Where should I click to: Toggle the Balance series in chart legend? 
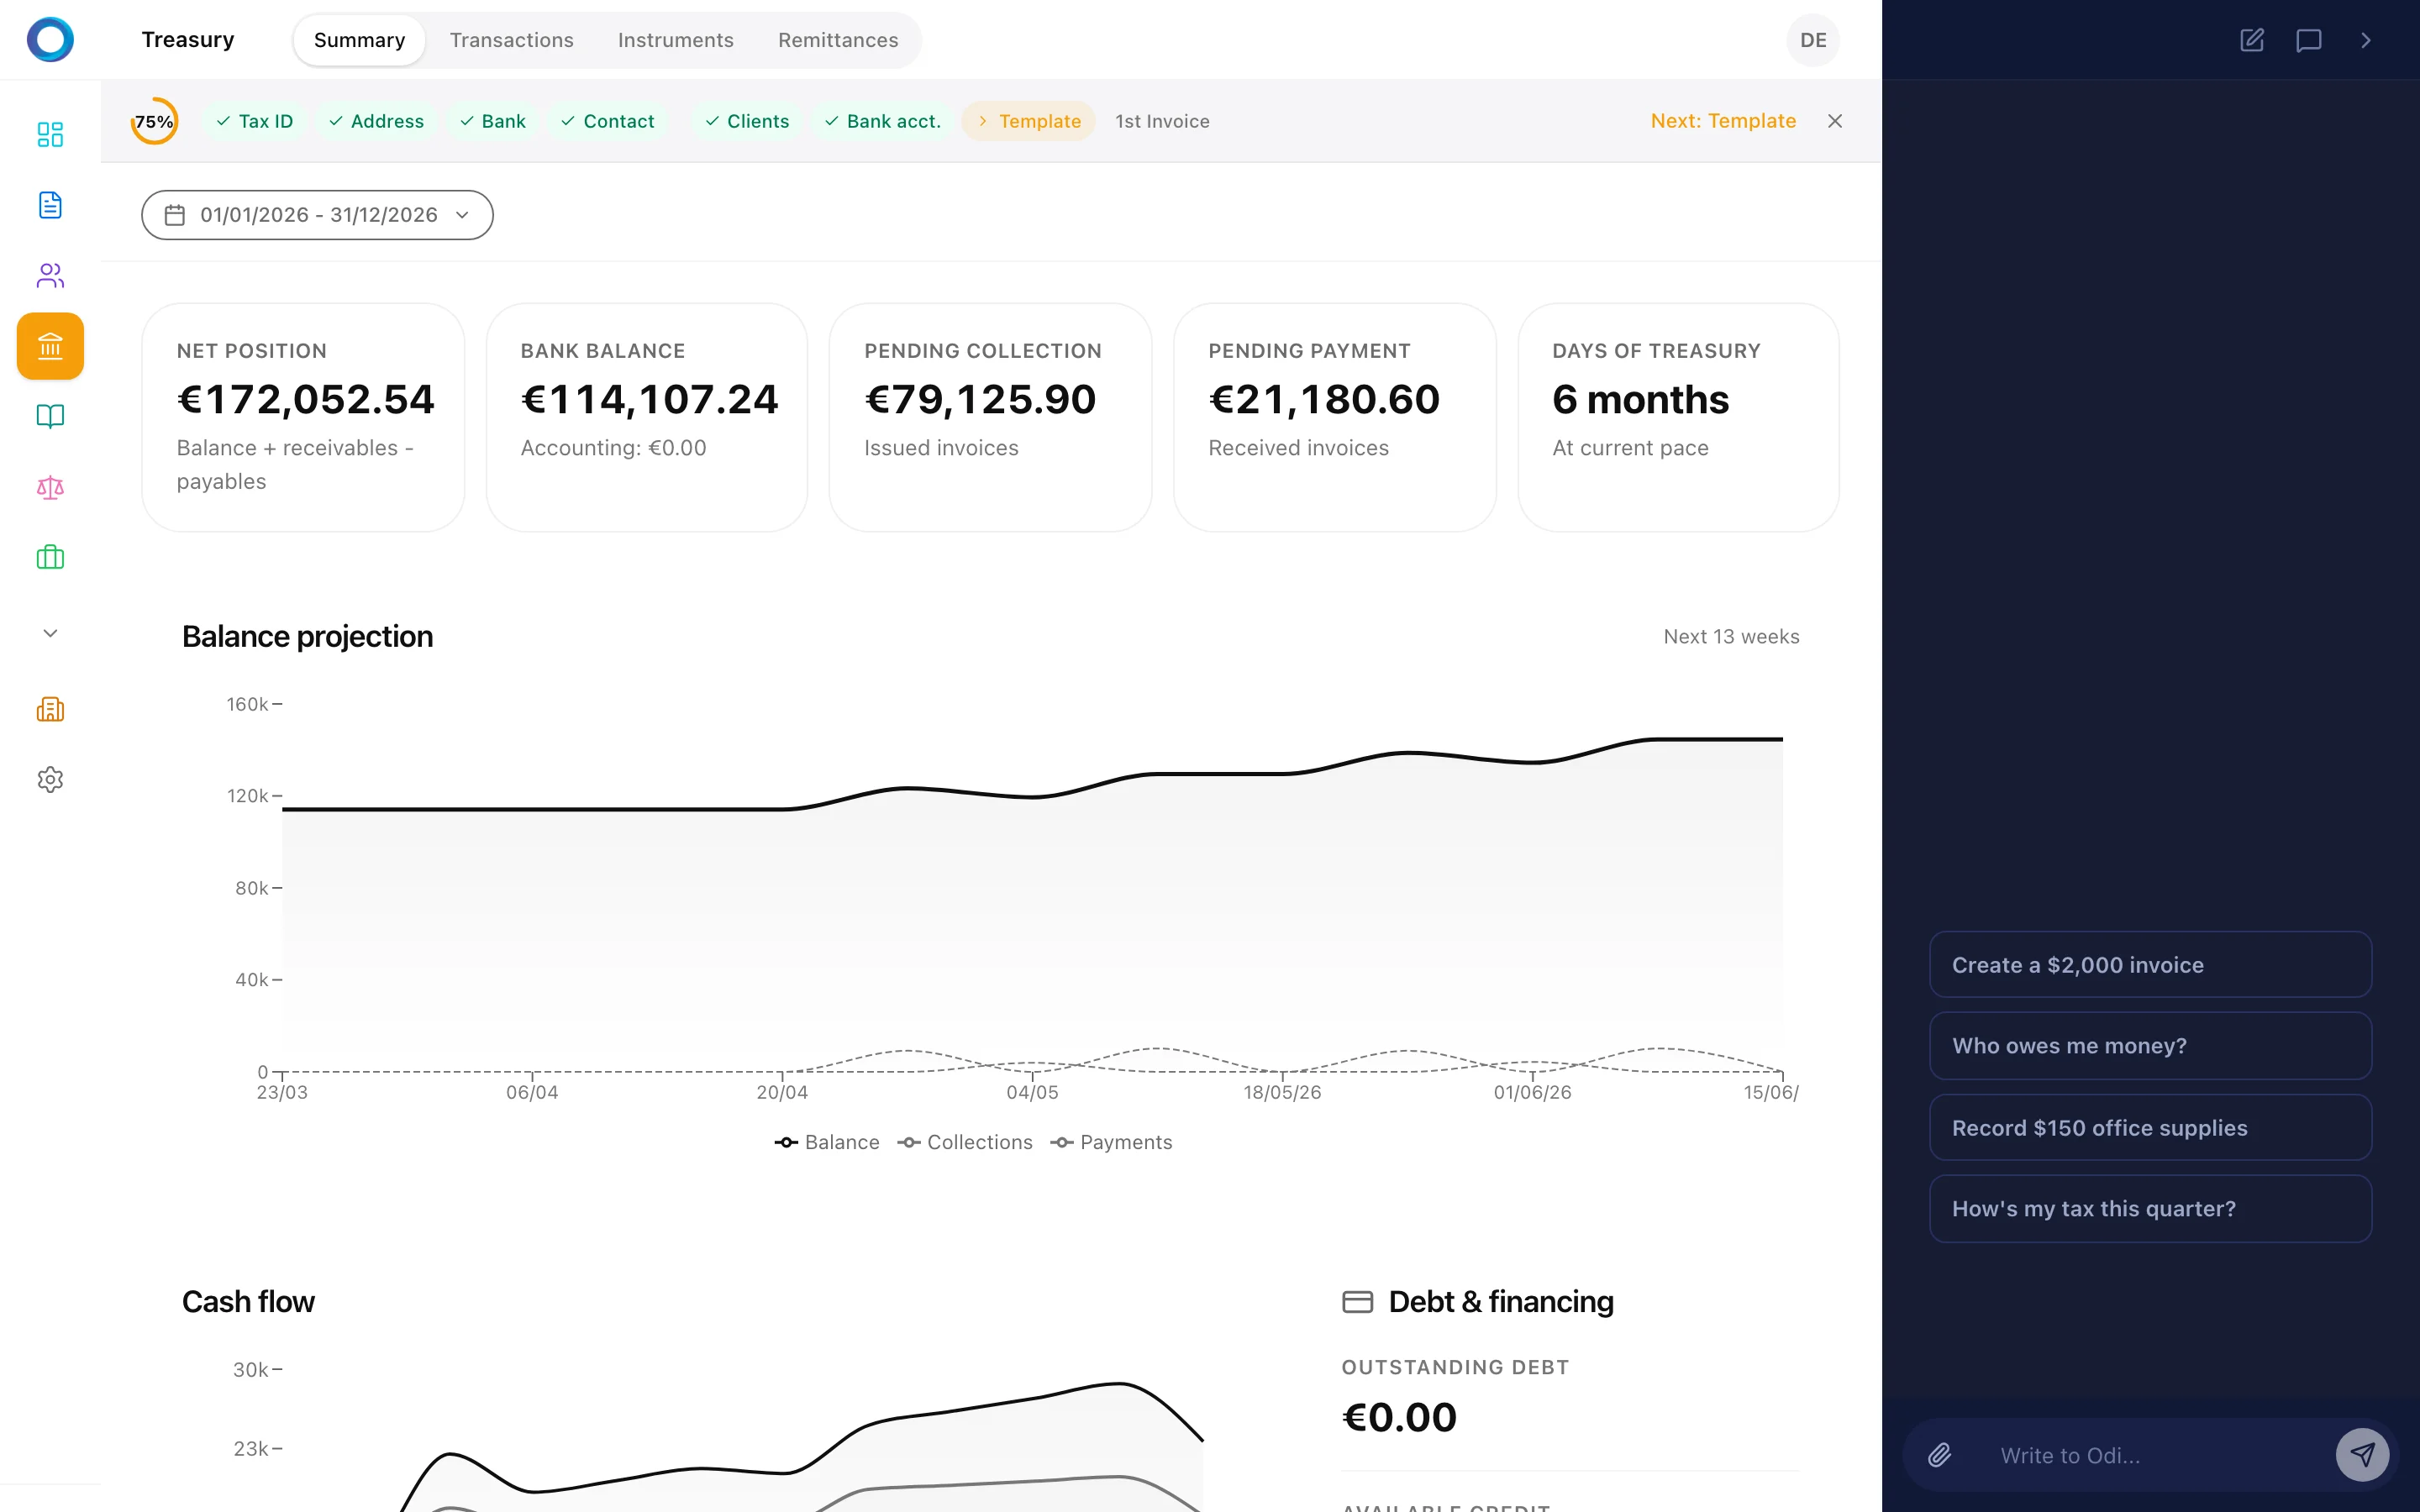point(827,1142)
